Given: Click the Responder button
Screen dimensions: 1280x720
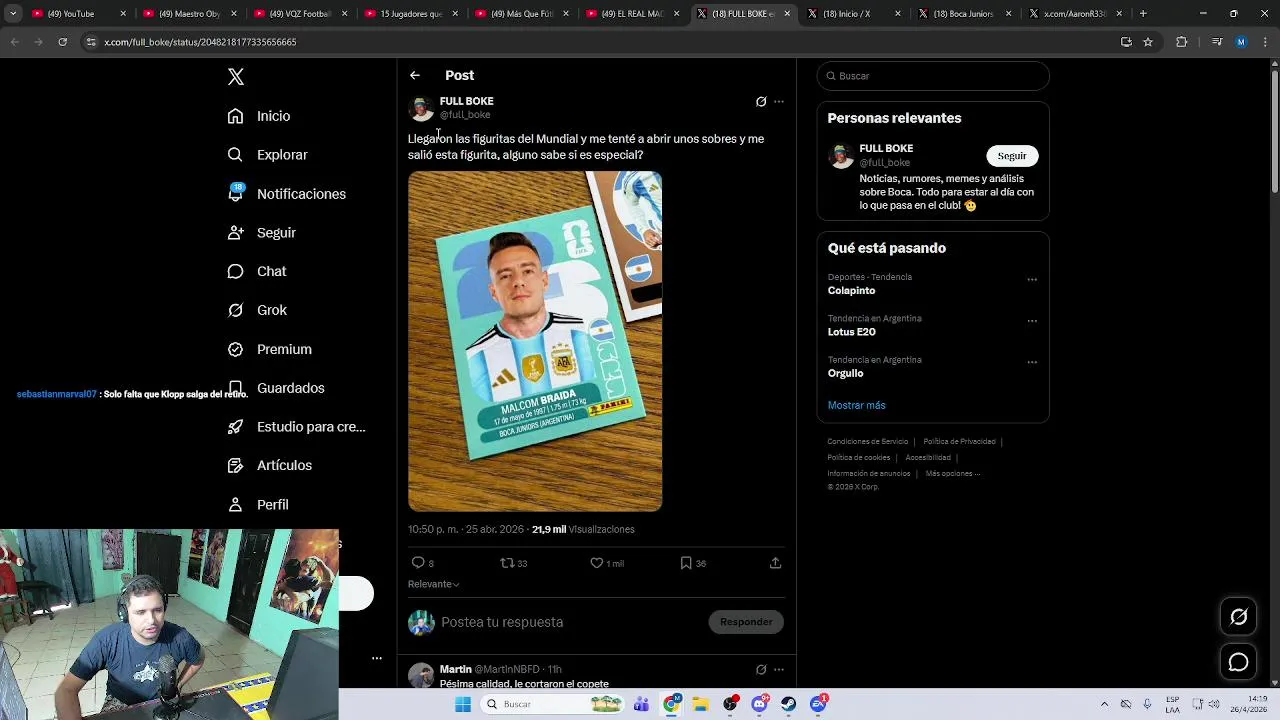Looking at the screenshot, I should click(746, 622).
